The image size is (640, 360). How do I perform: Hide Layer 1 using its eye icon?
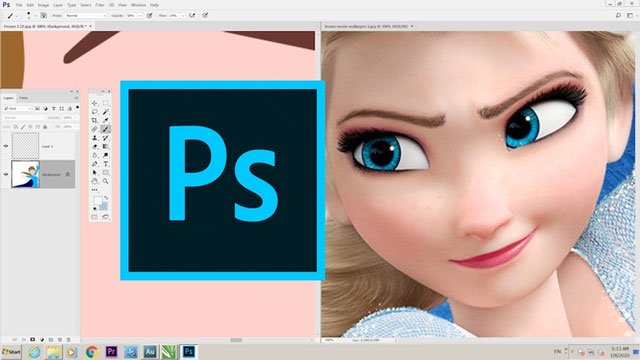coord(6,146)
